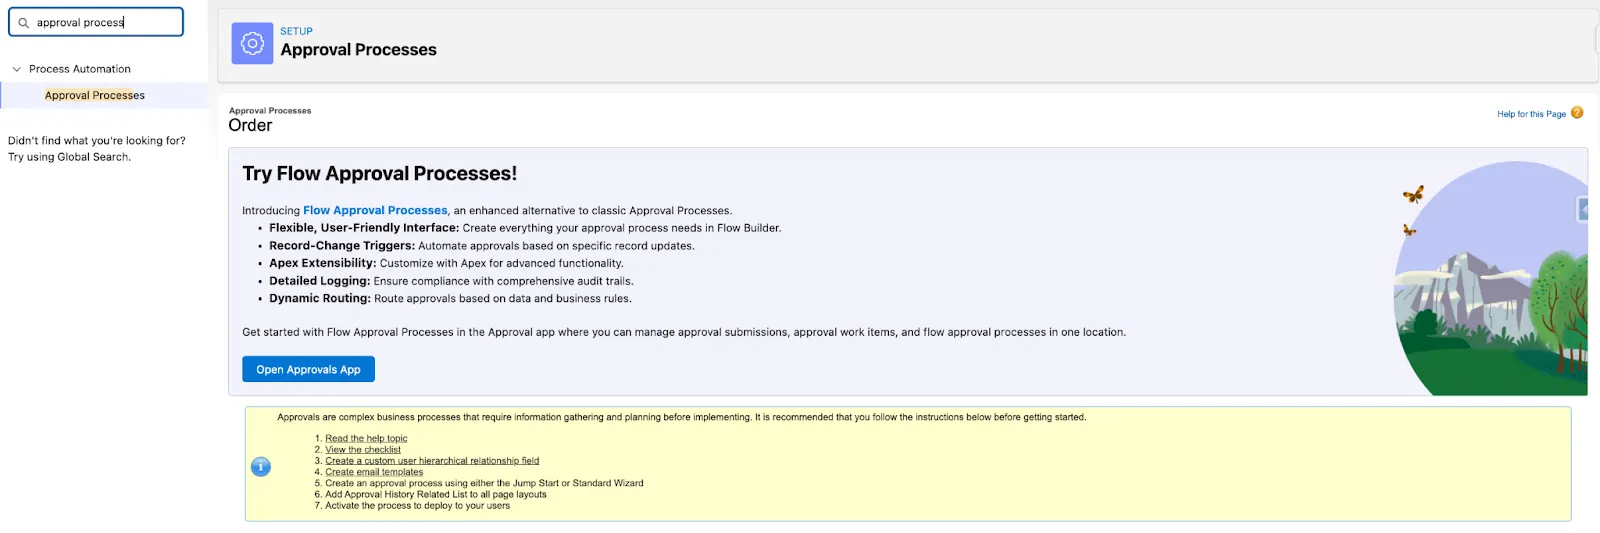This screenshot has width=1600, height=533.
Task: Open the Create email templates link
Action: 374,472
